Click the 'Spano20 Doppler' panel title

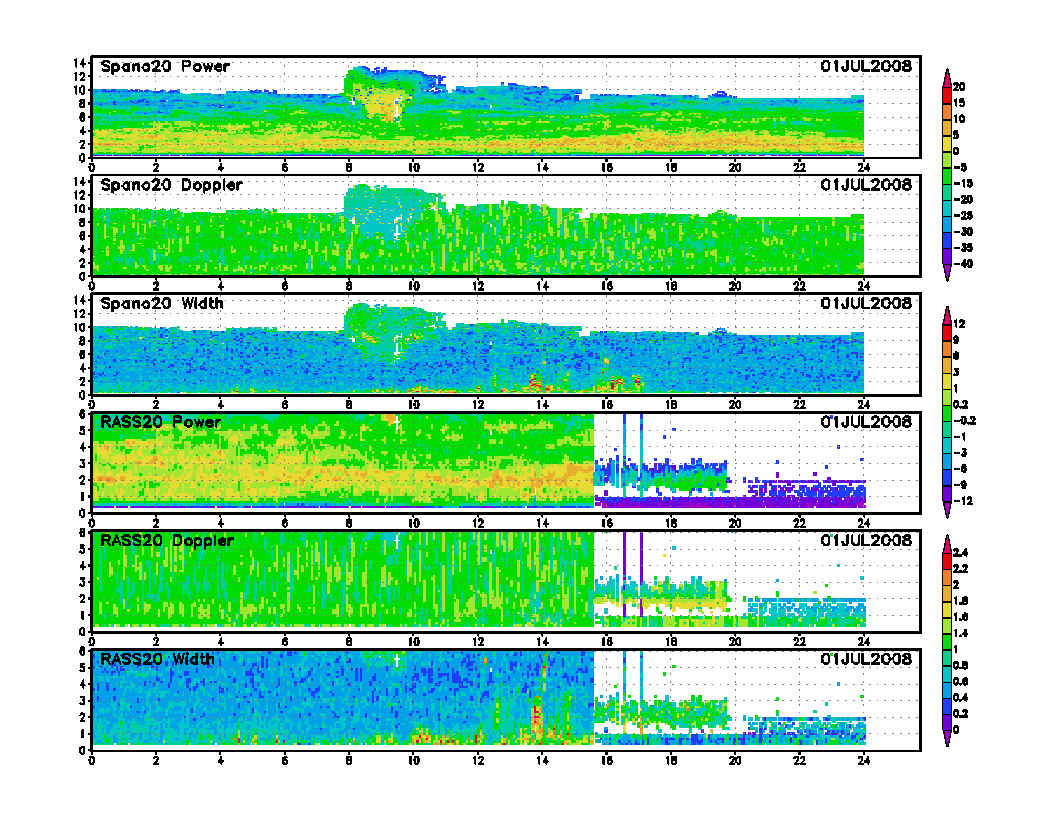click(x=171, y=184)
